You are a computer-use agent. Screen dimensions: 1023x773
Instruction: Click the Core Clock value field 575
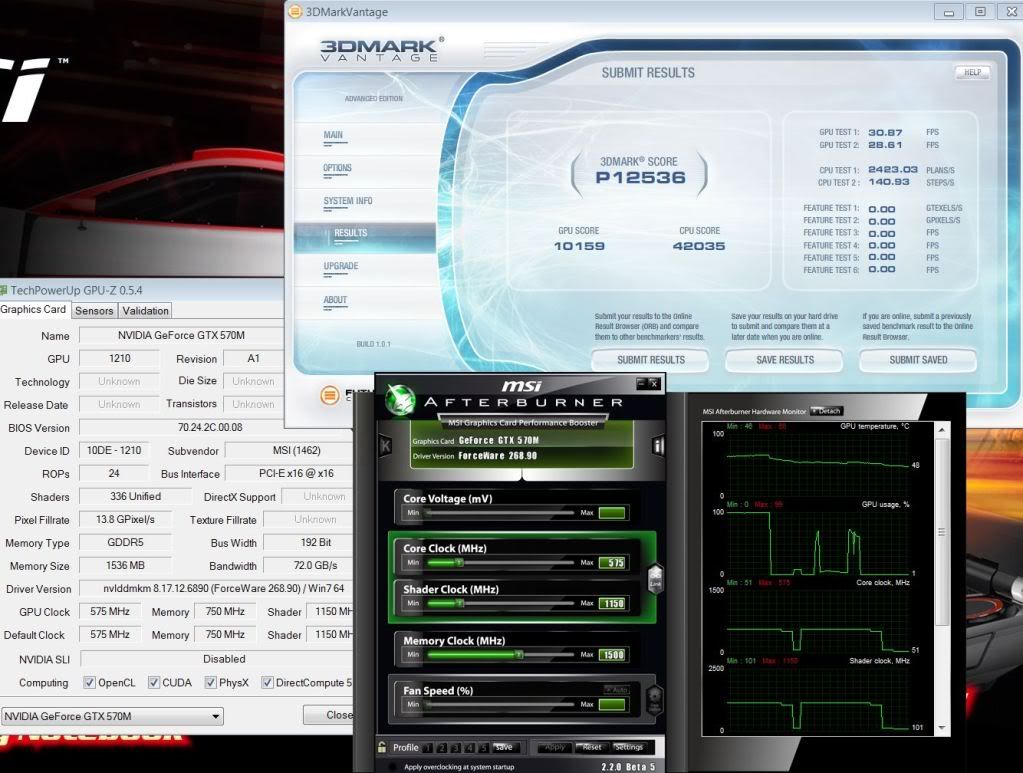point(613,563)
